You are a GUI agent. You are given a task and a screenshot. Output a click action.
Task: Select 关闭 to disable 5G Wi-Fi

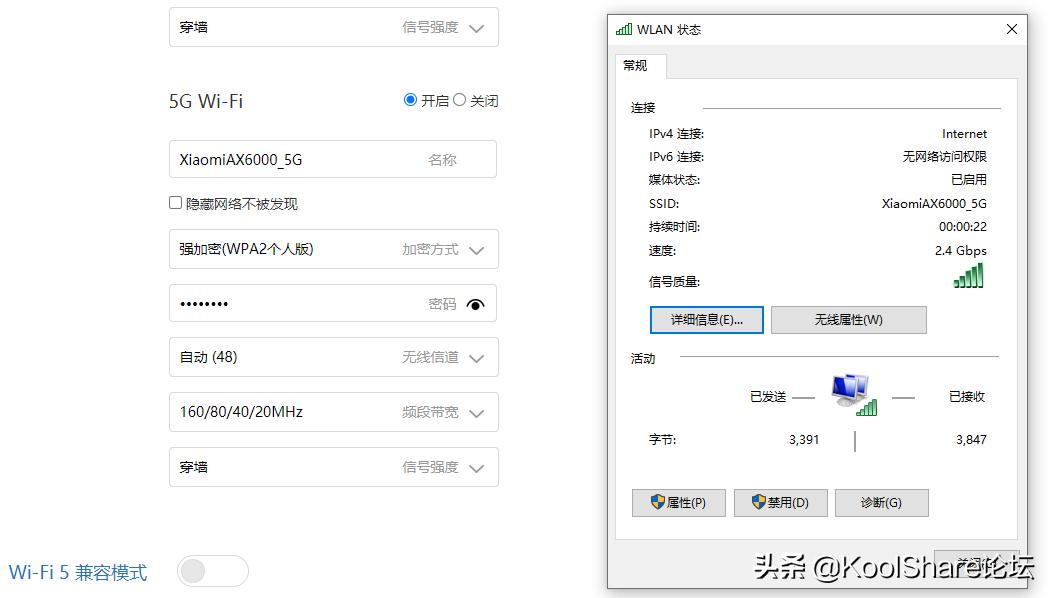[460, 100]
